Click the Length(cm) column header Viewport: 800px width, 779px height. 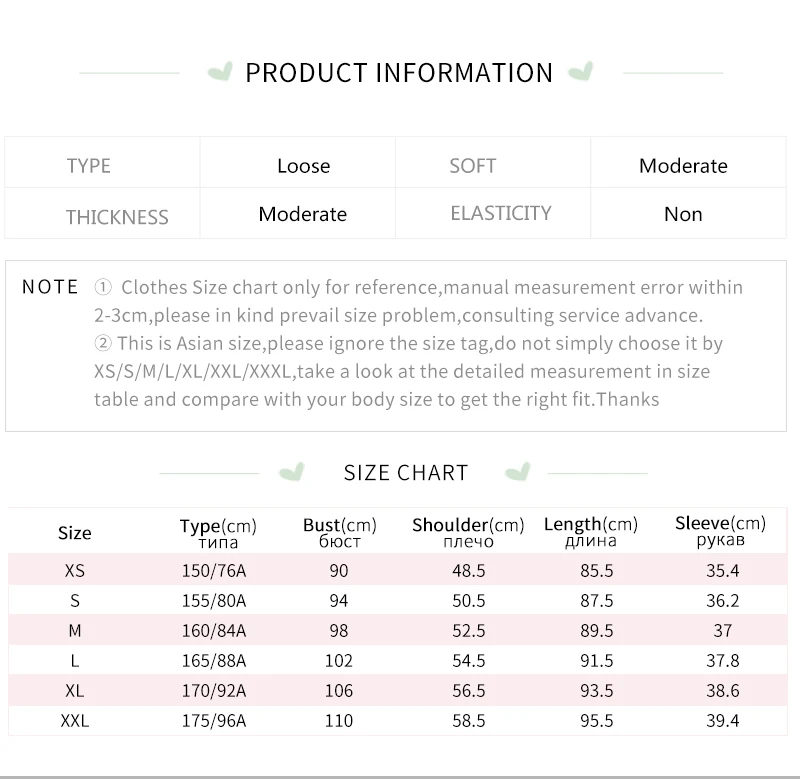(591, 532)
